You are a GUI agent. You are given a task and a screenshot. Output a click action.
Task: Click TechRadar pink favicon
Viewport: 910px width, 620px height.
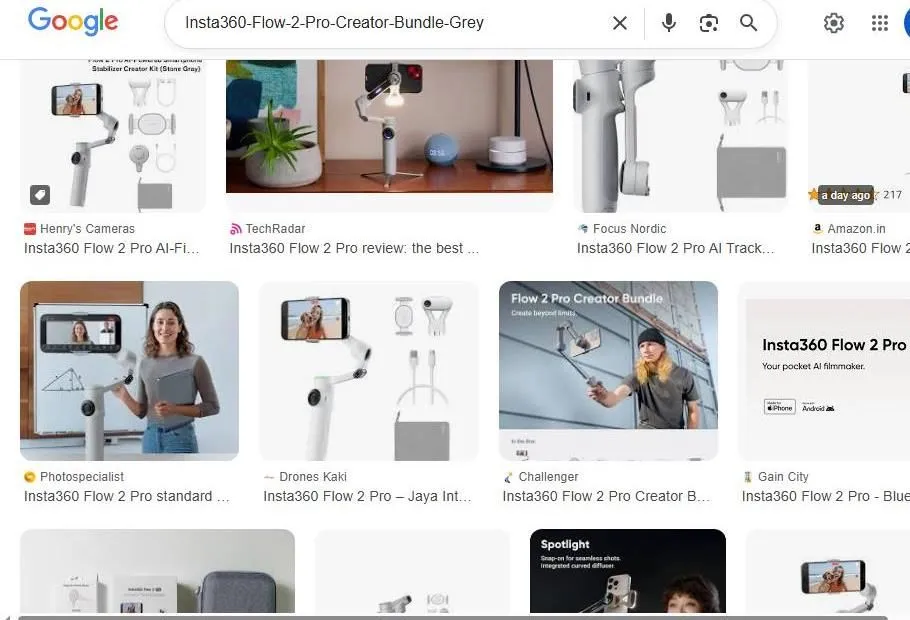pos(236,229)
